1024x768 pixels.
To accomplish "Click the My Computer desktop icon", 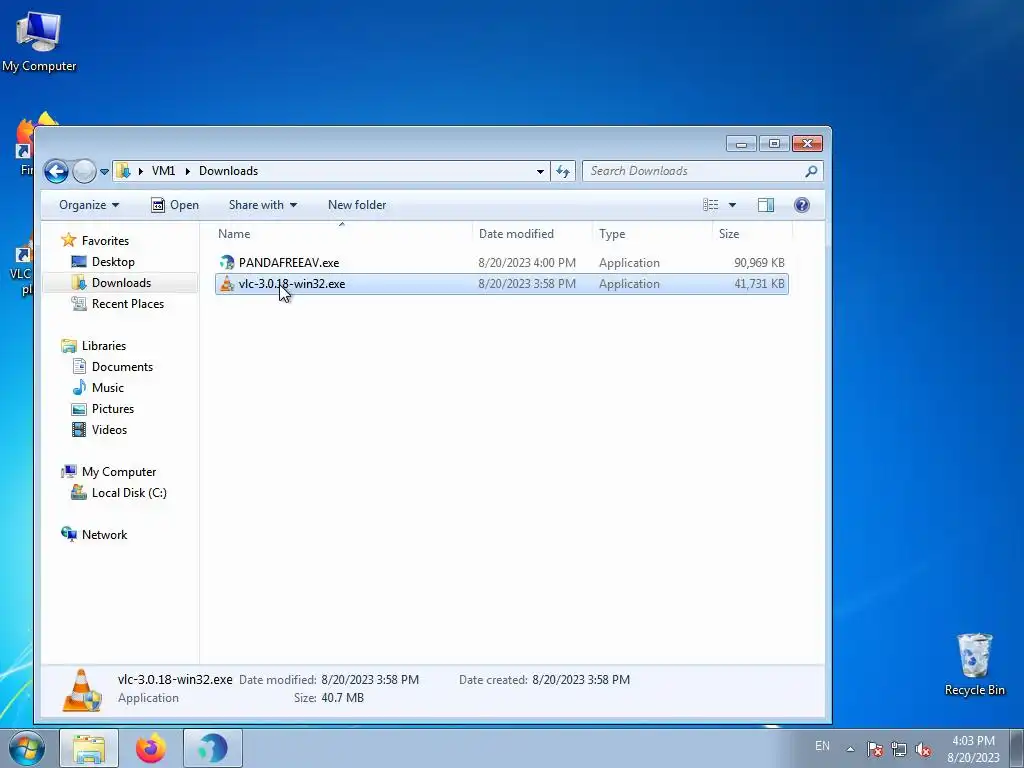I will click(39, 31).
